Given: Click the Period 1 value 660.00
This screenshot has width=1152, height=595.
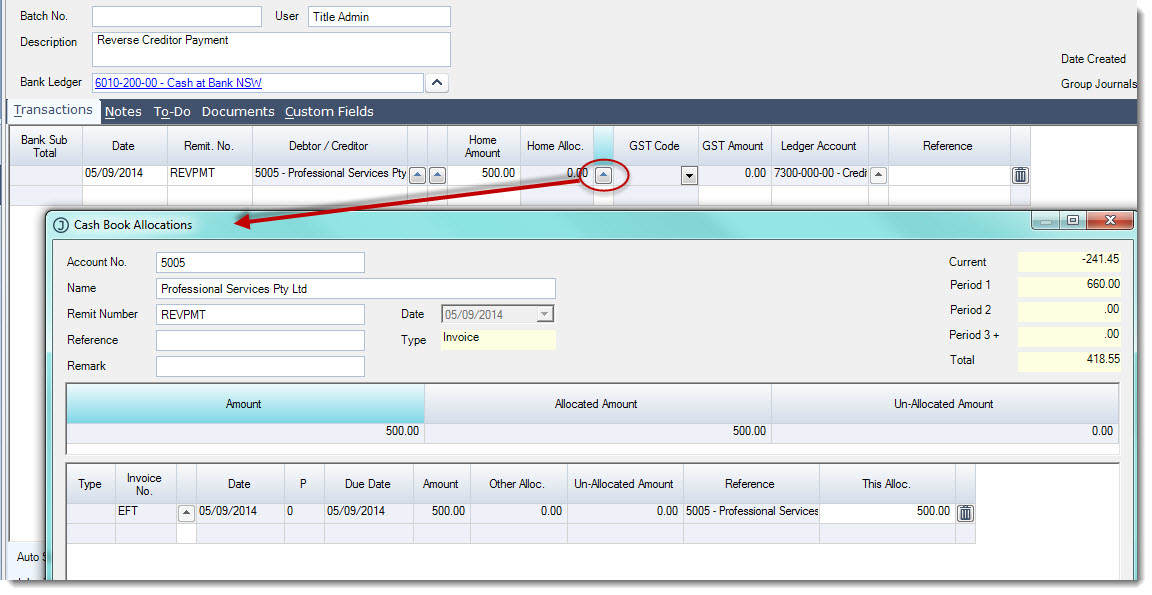Looking at the screenshot, I should (x=1069, y=285).
